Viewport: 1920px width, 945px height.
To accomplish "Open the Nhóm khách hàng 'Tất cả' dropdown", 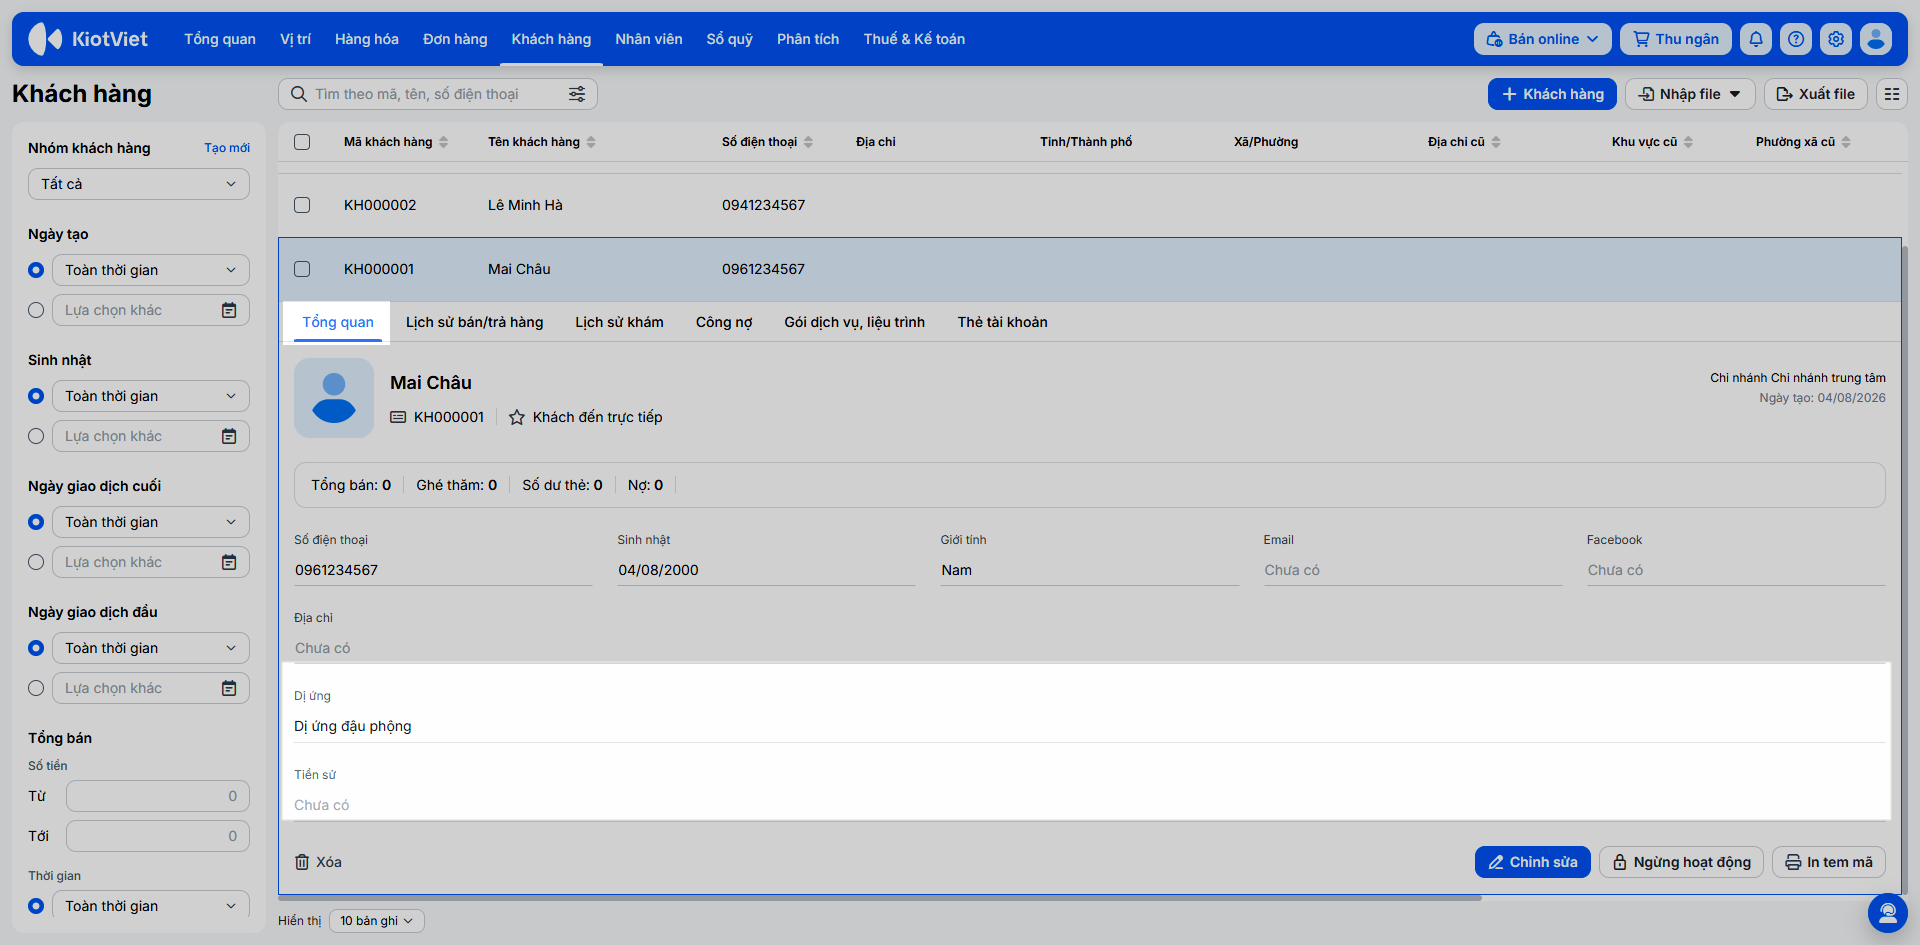I will click(x=139, y=184).
